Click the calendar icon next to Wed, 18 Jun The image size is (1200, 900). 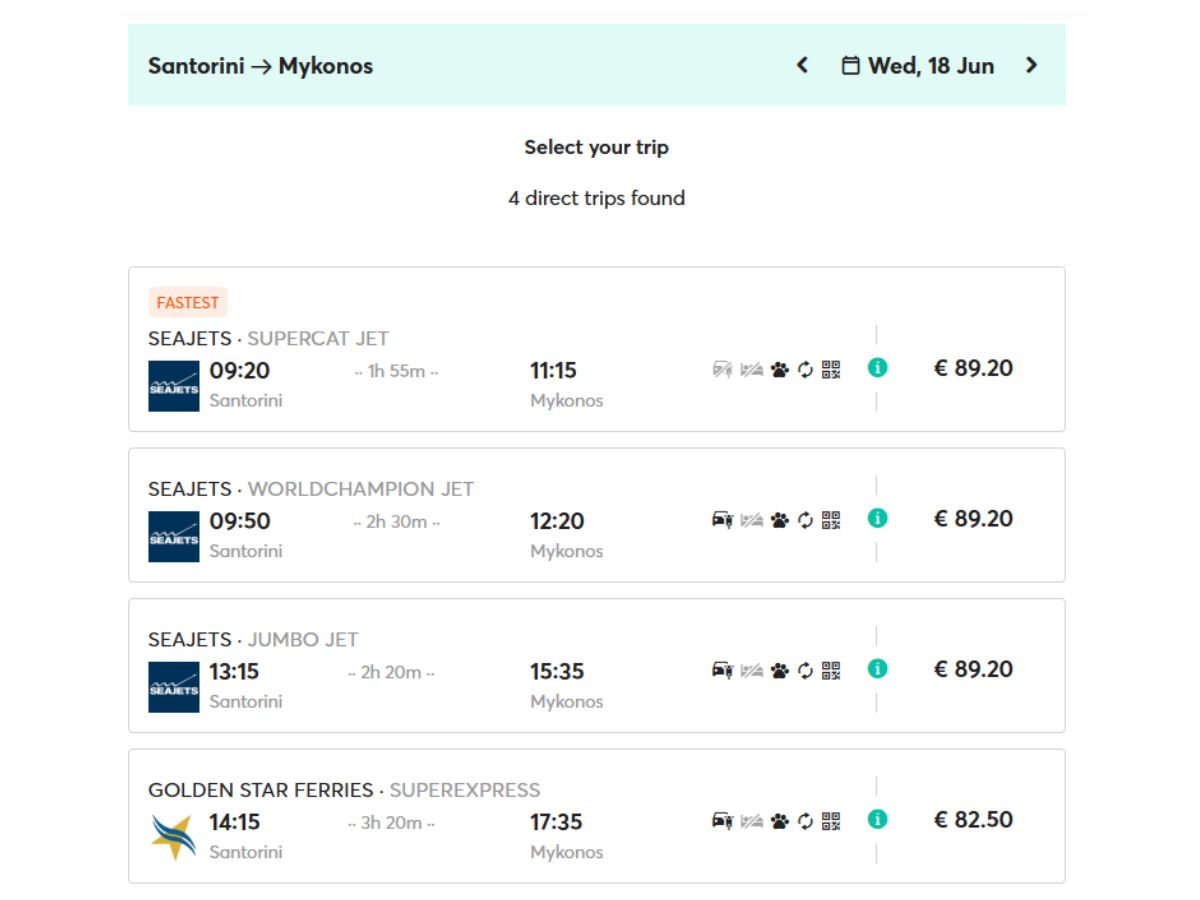[x=851, y=65]
